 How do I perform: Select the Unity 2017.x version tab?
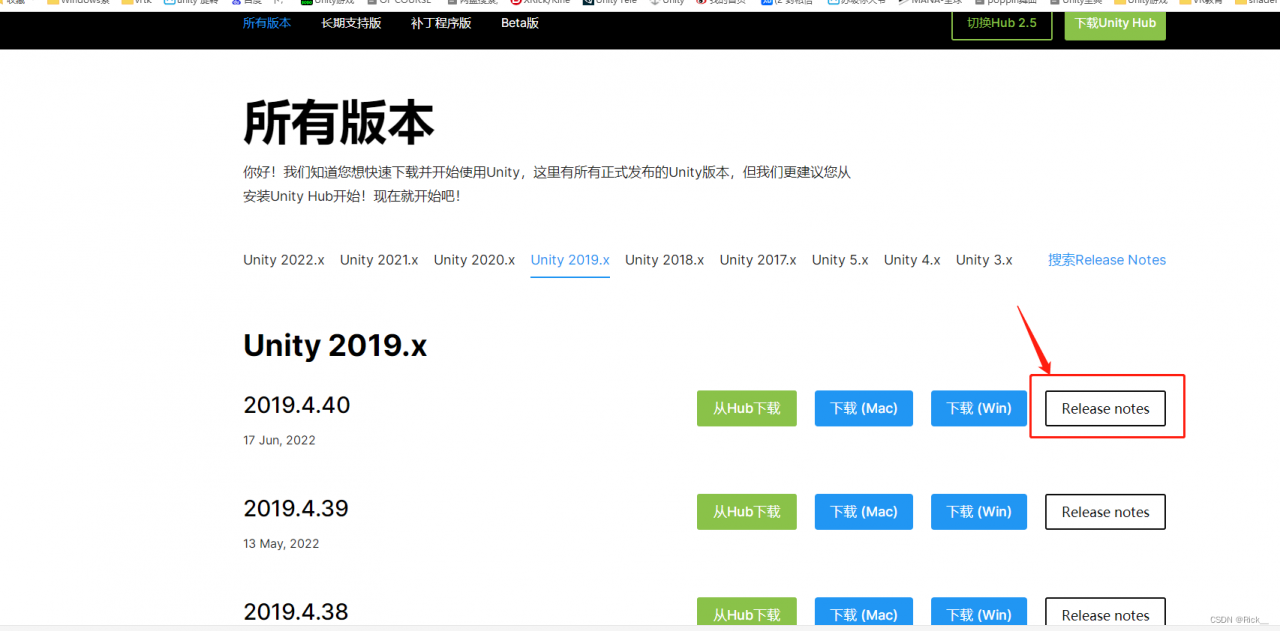click(758, 260)
